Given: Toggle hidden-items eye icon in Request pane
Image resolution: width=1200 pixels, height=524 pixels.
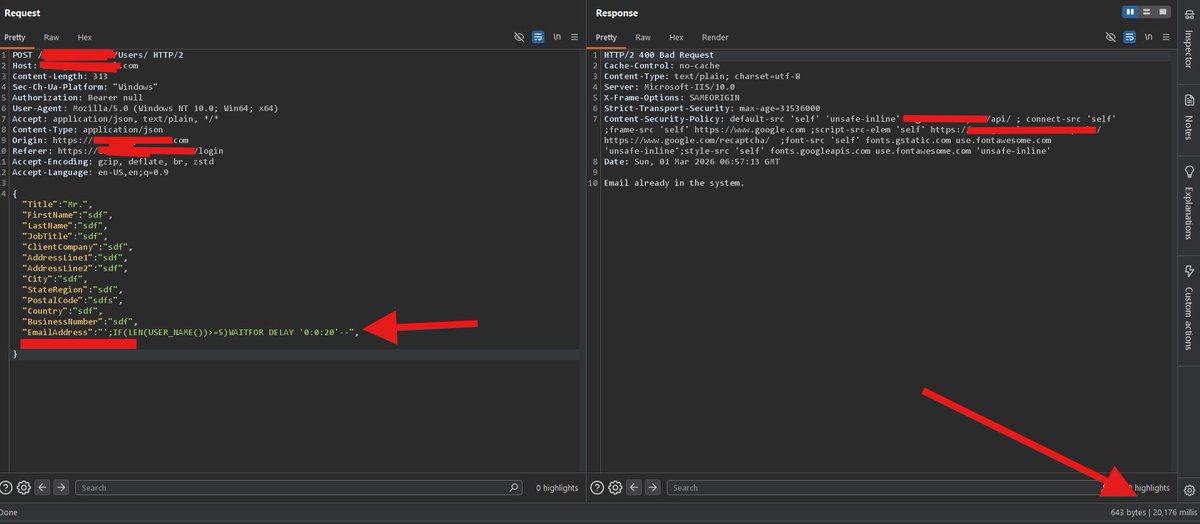Looking at the screenshot, I should (519, 37).
